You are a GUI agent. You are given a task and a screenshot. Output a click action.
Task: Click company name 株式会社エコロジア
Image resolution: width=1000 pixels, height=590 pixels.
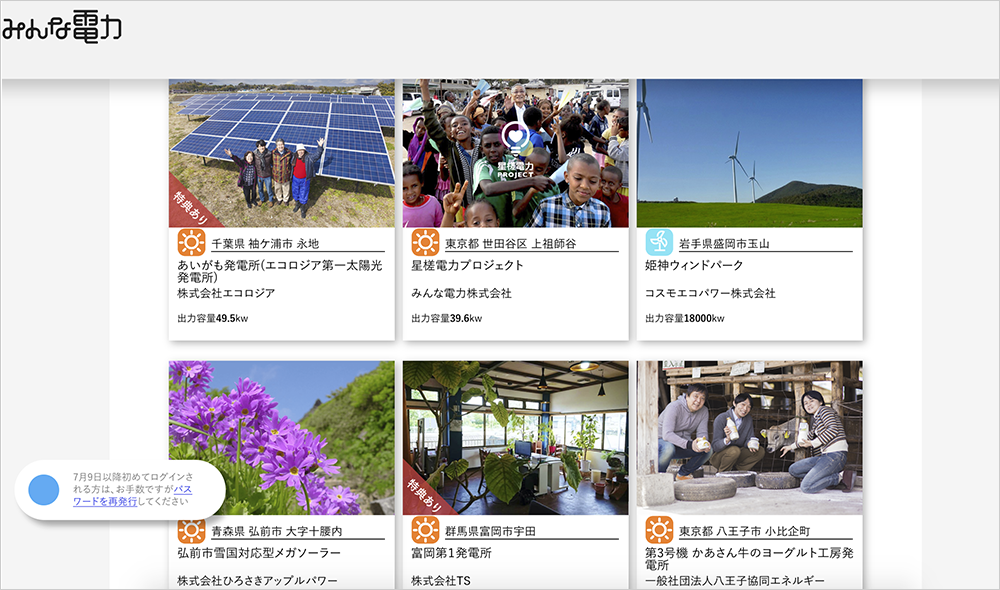(x=226, y=293)
